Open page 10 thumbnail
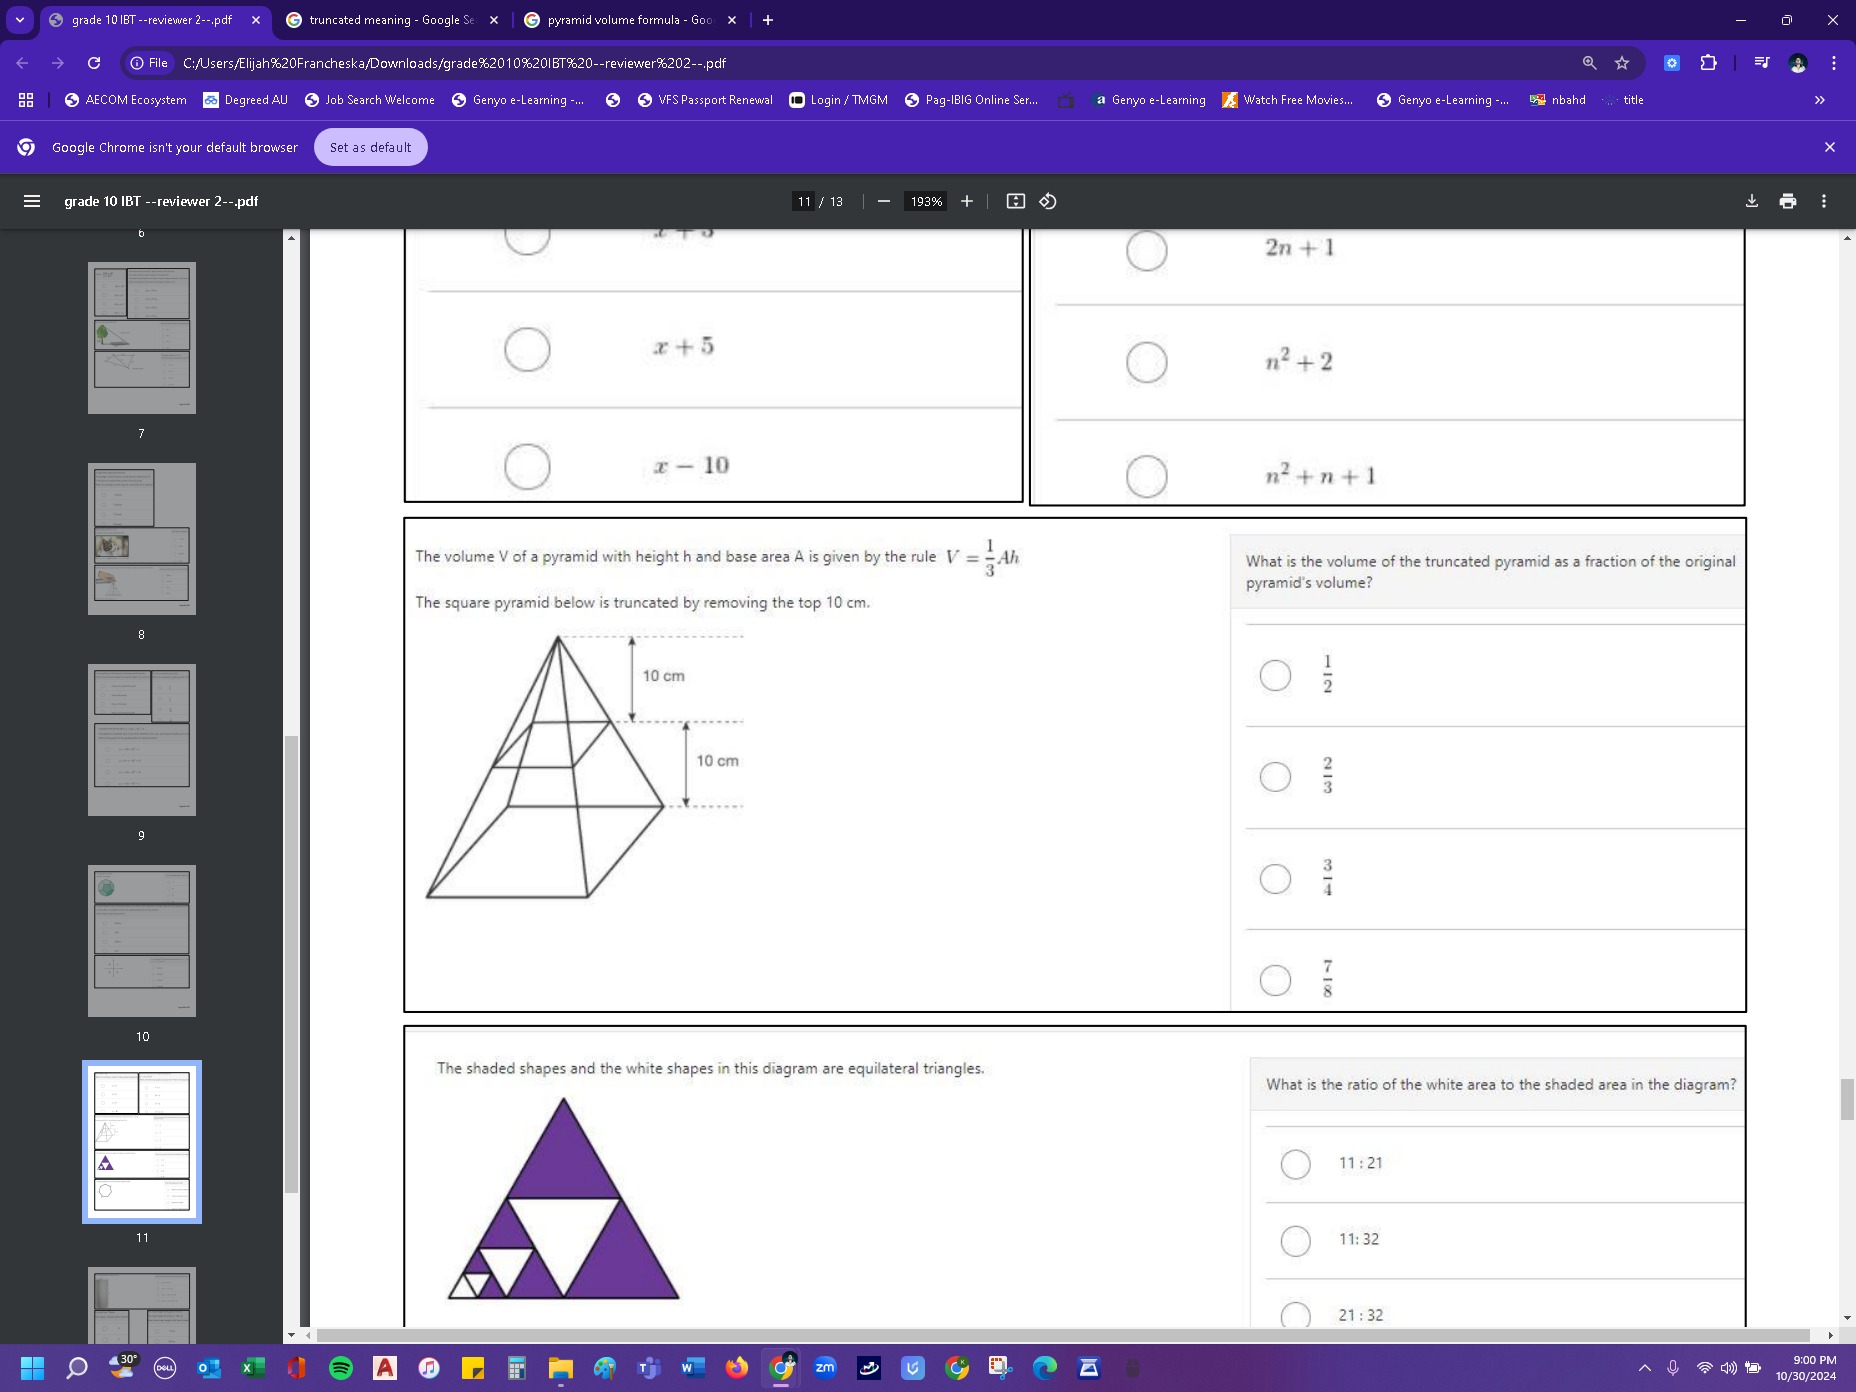Screen dimensions: 1856x1392 (142, 941)
